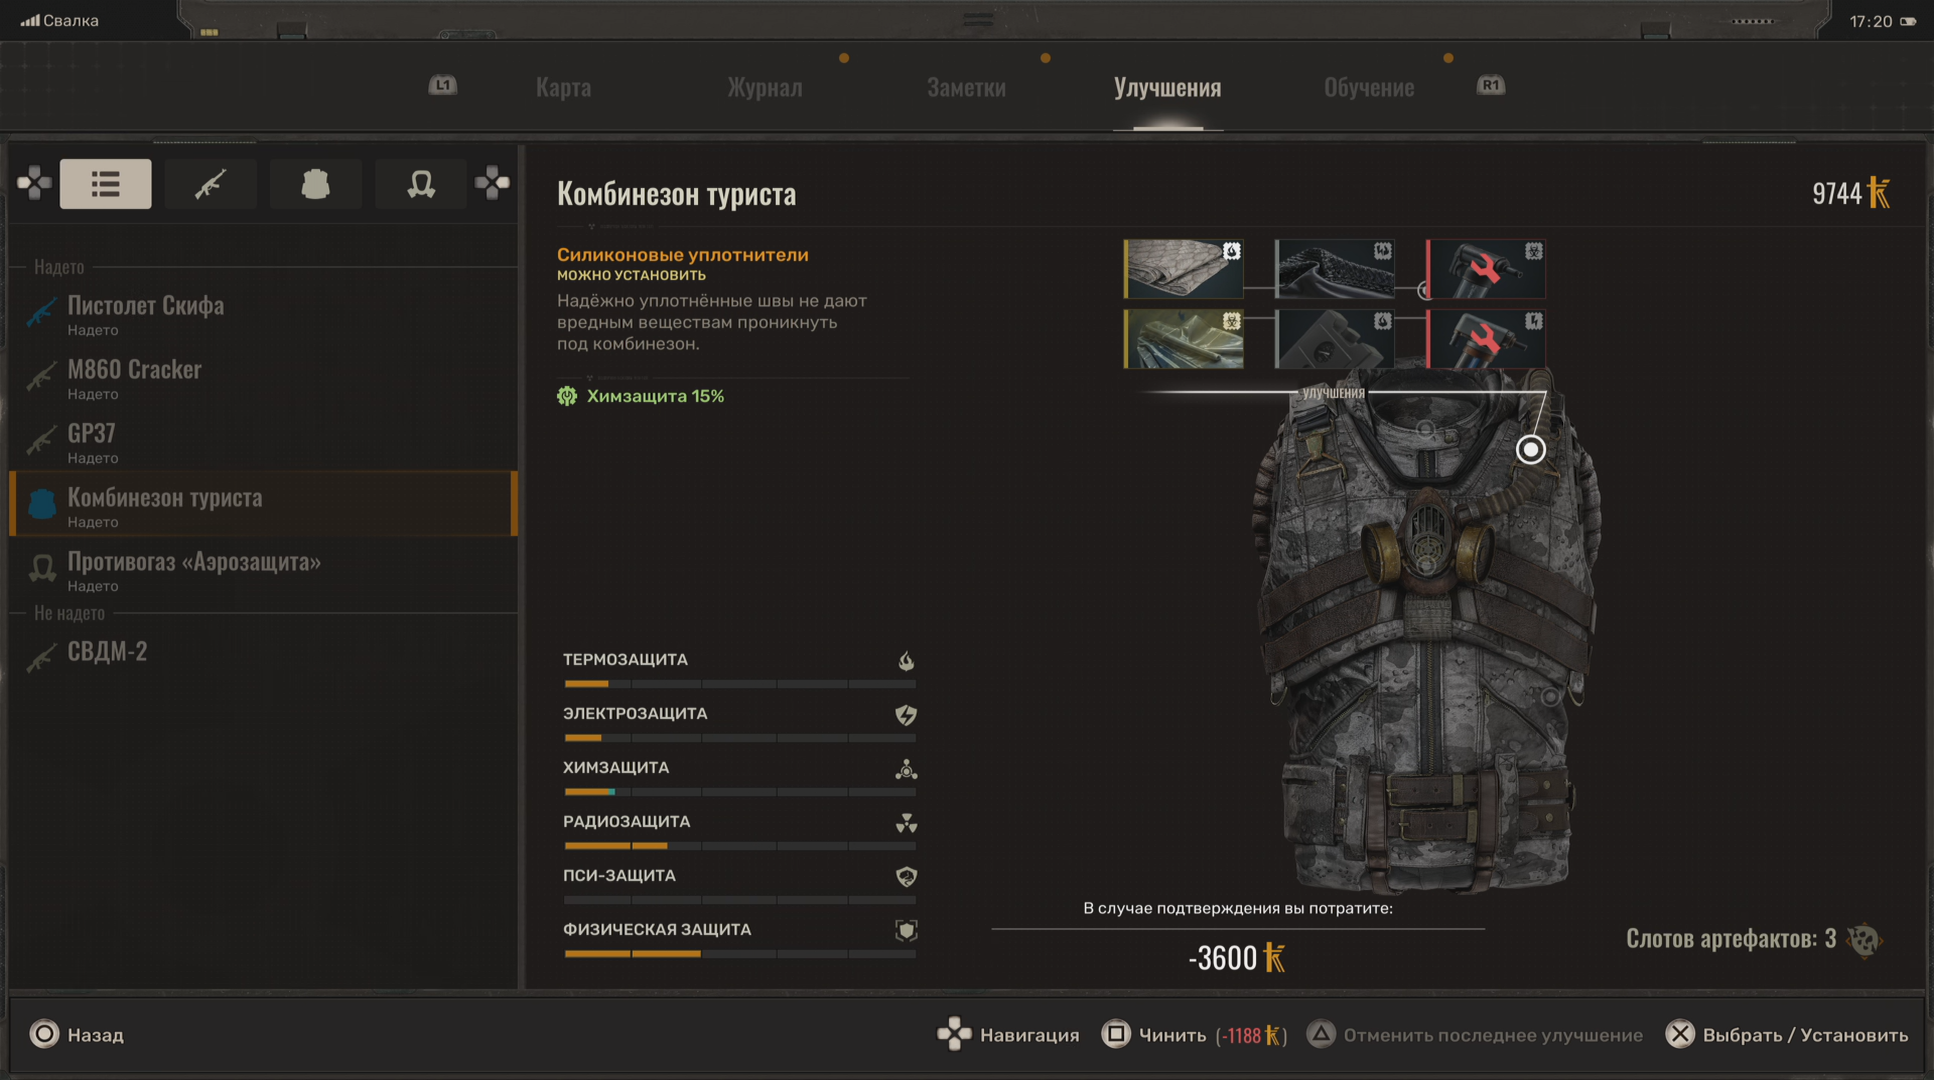Click Выбрать / Установить to install the upgrade
This screenshot has width=1934, height=1080.
click(1786, 1035)
